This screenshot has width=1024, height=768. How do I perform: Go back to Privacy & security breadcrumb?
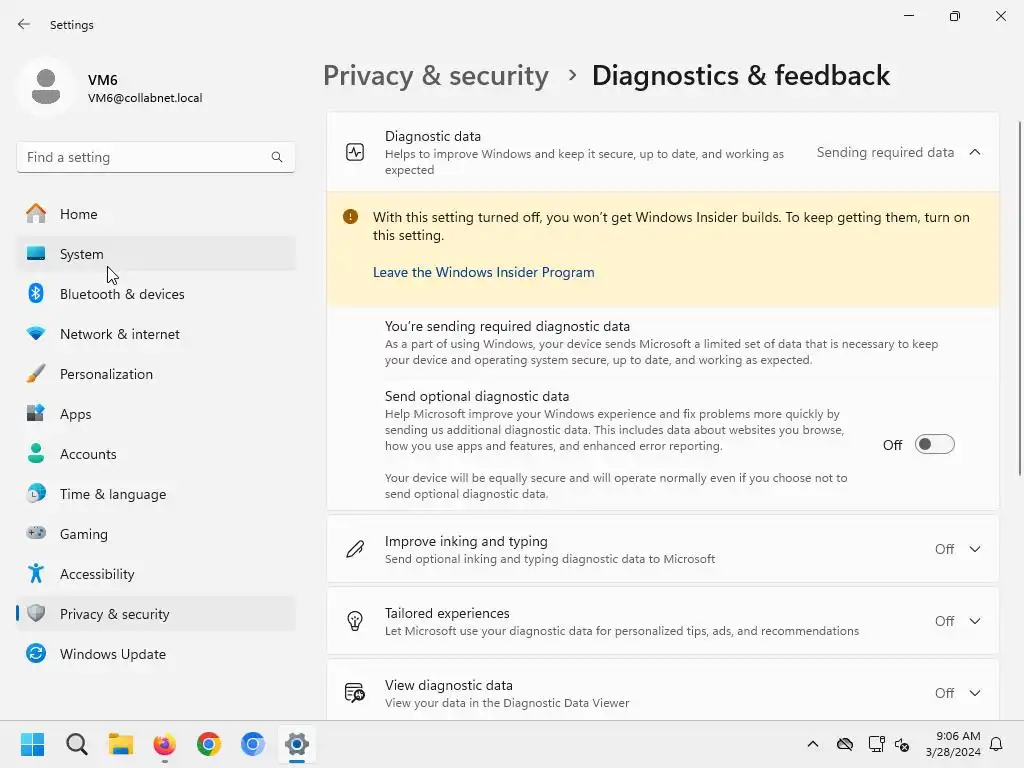pyautogui.click(x=436, y=76)
